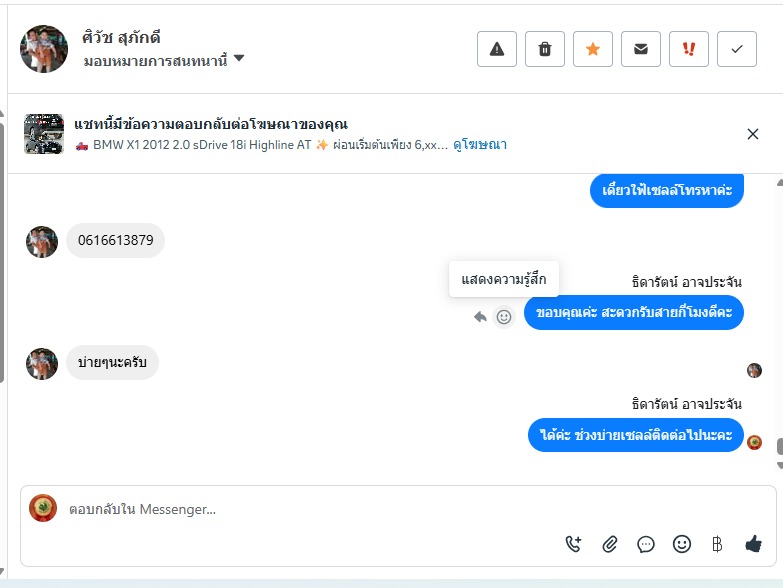The width and height of the screenshot is (783, 588).
Task: Mark the conversation unread with the envelope icon
Action: point(641,49)
